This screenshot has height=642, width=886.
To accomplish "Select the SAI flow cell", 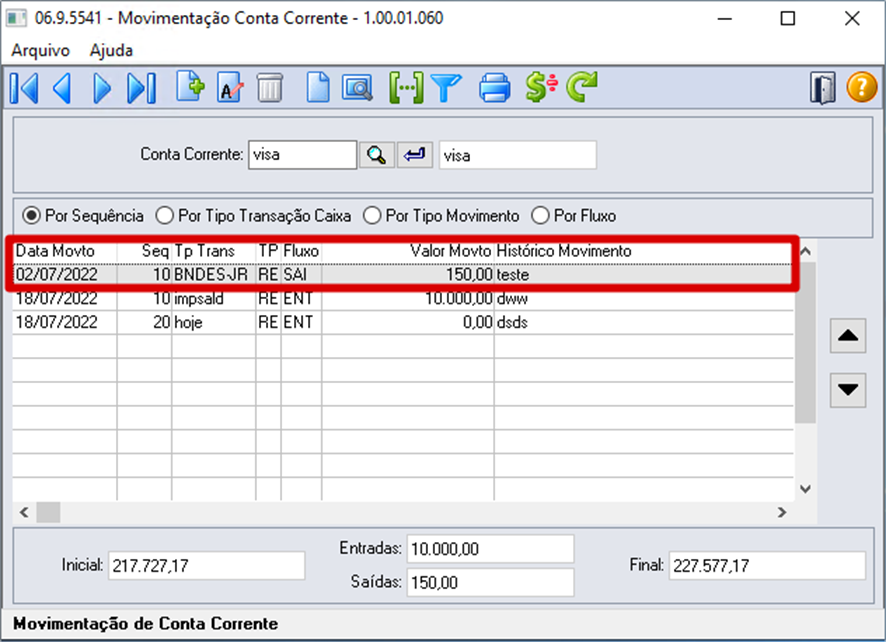I will tap(301, 275).
